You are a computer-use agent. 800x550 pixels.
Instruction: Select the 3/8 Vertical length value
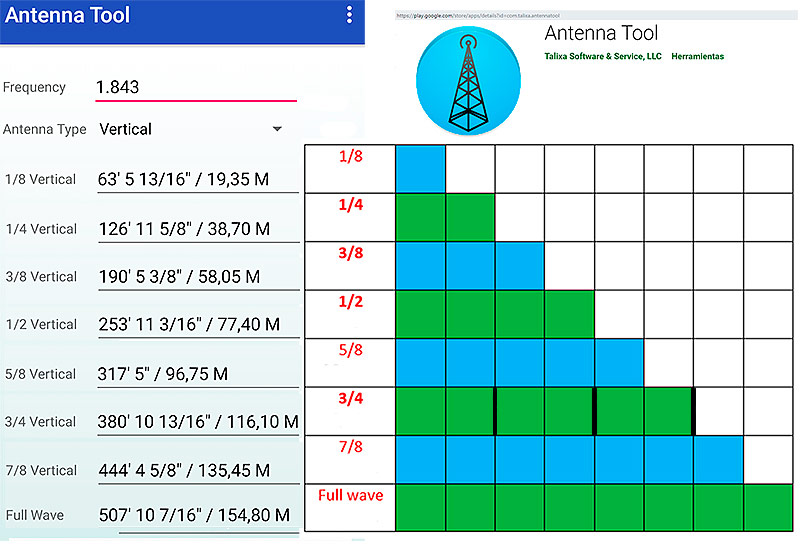[x=179, y=276]
